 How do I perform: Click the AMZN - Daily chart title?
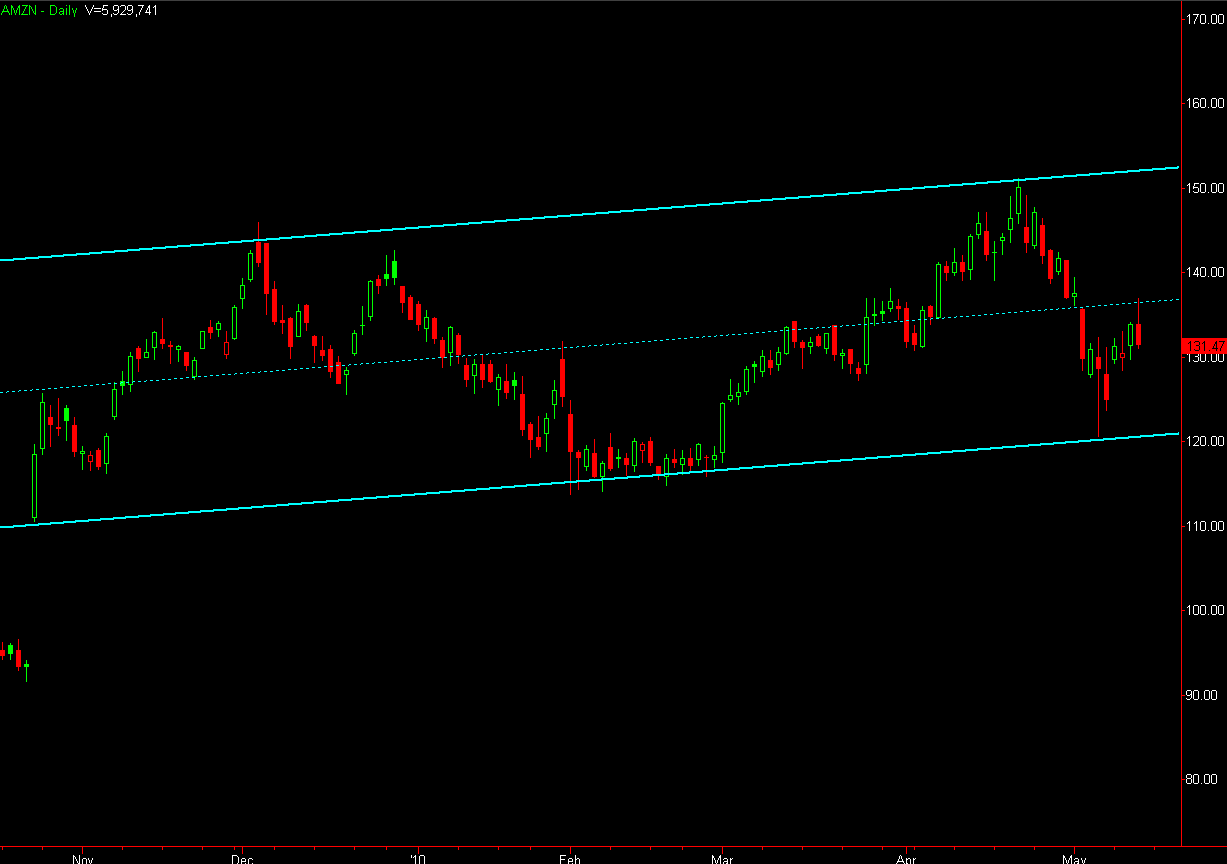(39, 10)
